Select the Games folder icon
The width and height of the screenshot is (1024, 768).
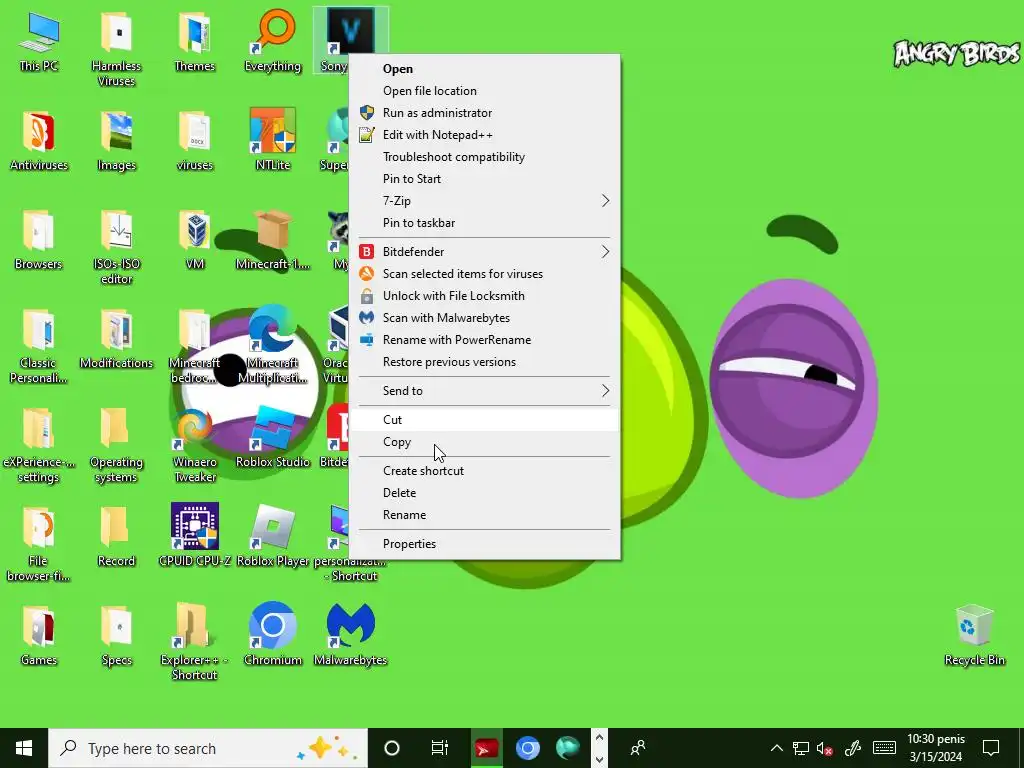39,633
